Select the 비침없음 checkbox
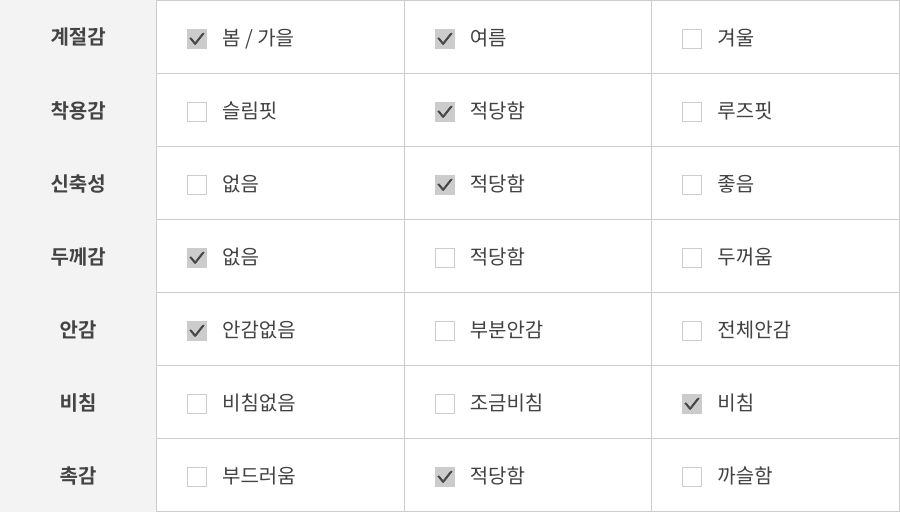 (x=197, y=404)
